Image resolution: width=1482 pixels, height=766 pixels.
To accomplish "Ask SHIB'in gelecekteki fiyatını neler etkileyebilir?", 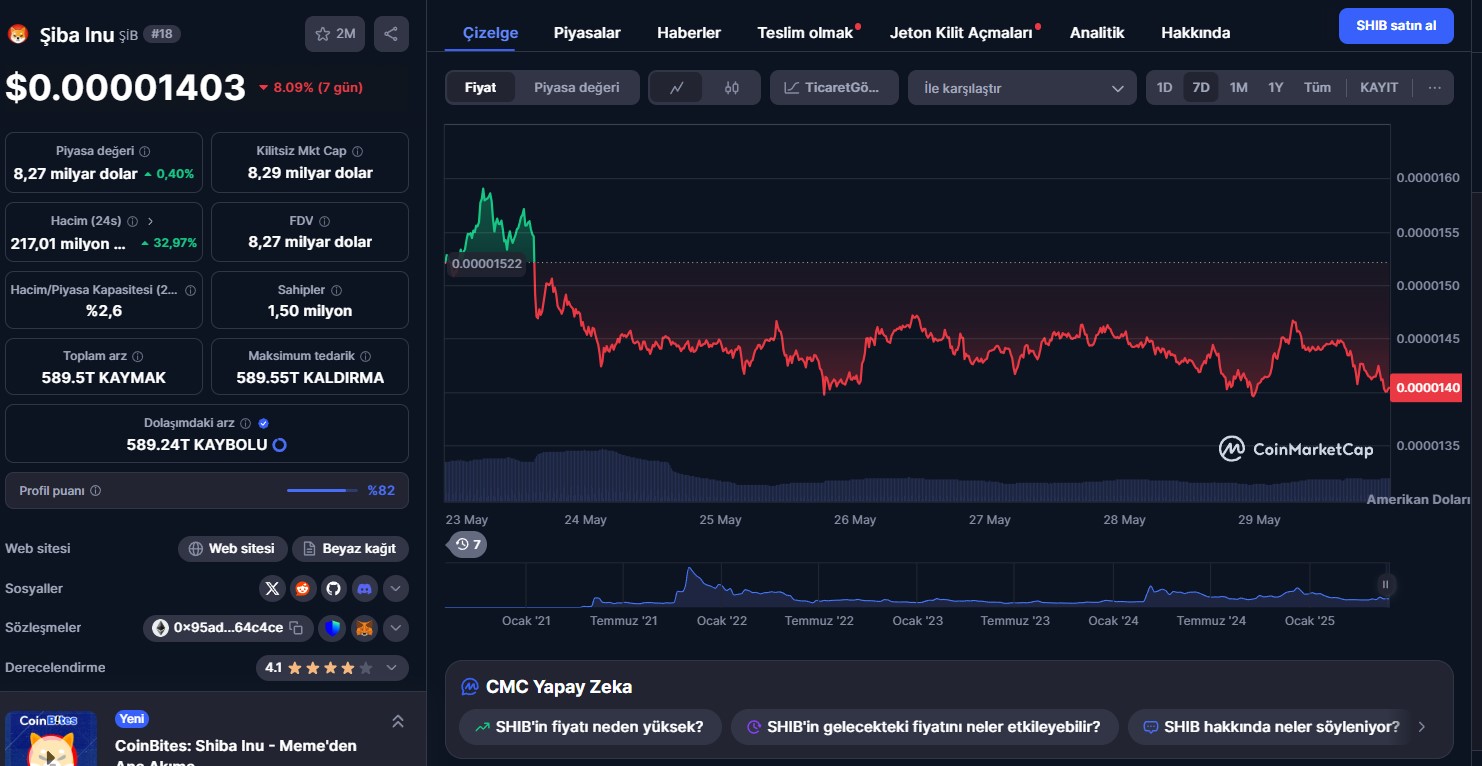I will tap(924, 727).
